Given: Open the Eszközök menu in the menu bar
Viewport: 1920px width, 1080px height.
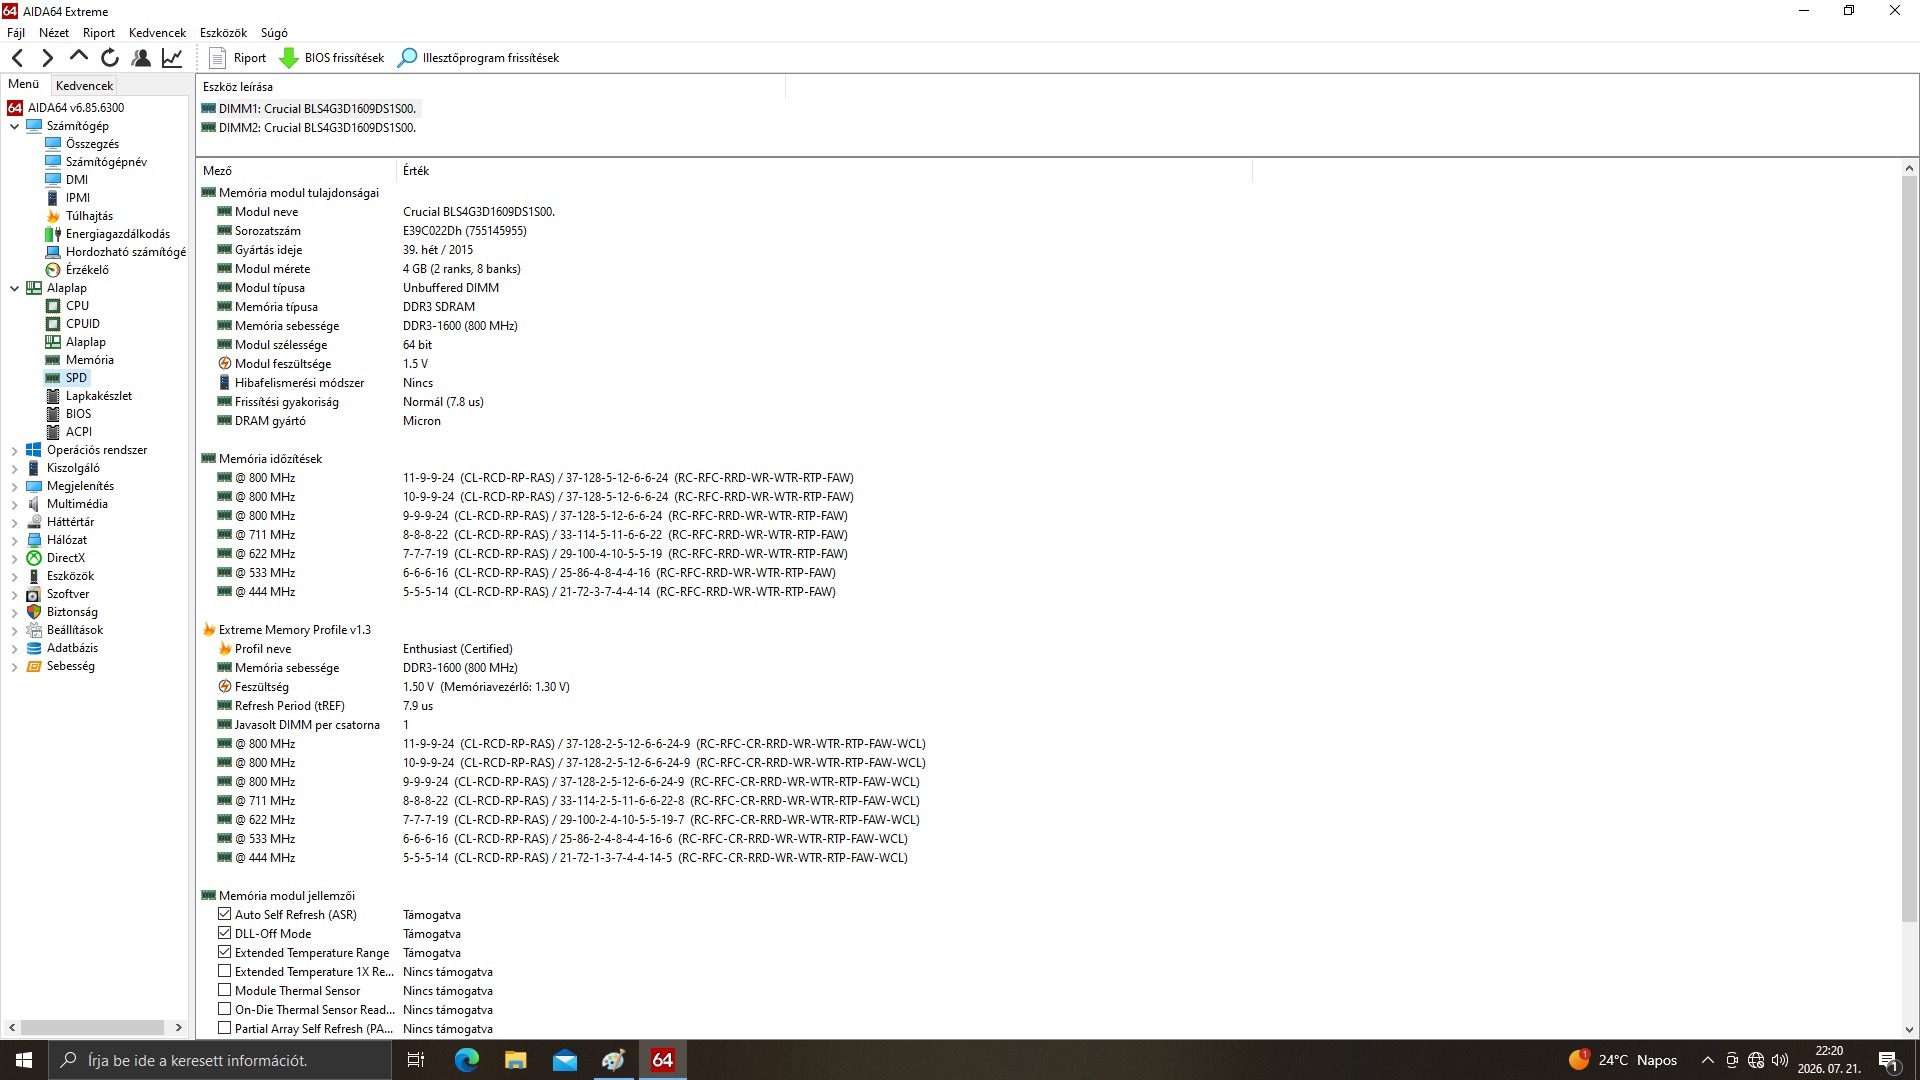Looking at the screenshot, I should click(x=223, y=33).
